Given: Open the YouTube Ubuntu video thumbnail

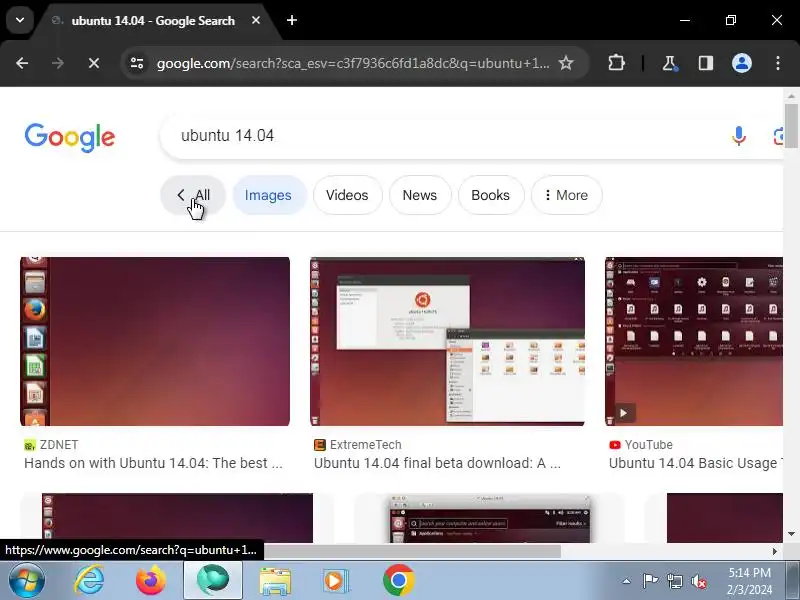Looking at the screenshot, I should 694,341.
